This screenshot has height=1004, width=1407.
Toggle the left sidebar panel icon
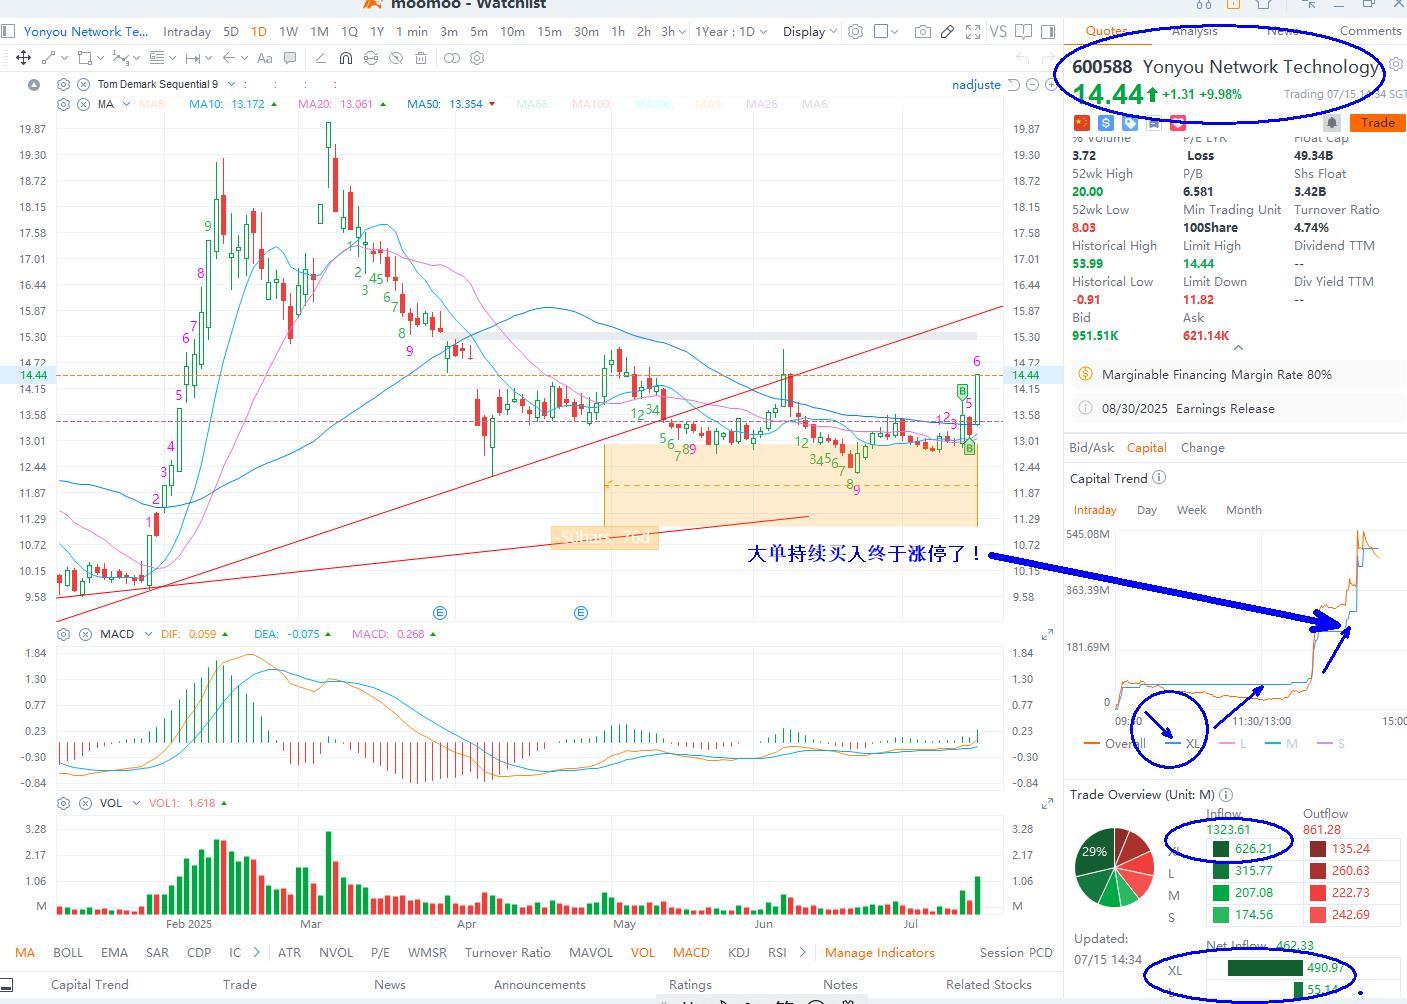(x=8, y=32)
